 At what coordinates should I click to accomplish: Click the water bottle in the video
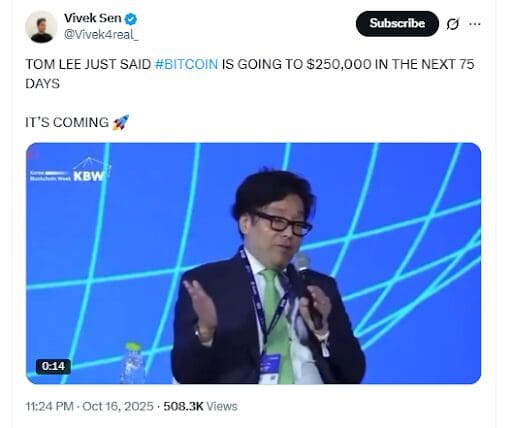pyautogui.click(x=132, y=363)
